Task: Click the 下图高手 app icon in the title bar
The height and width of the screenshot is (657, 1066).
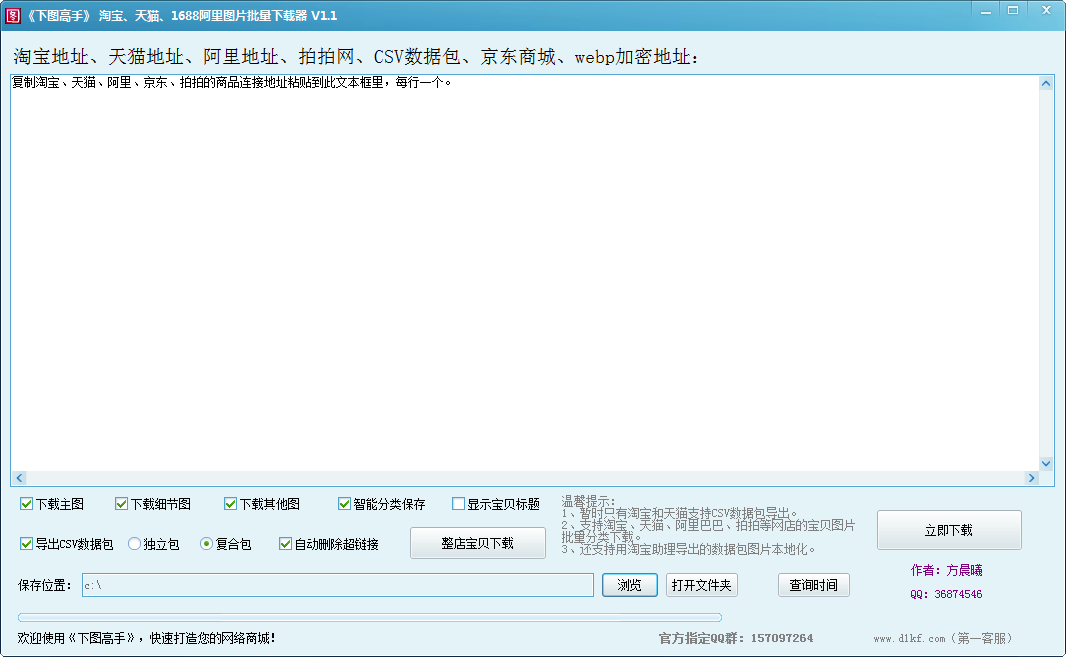Action: point(14,14)
